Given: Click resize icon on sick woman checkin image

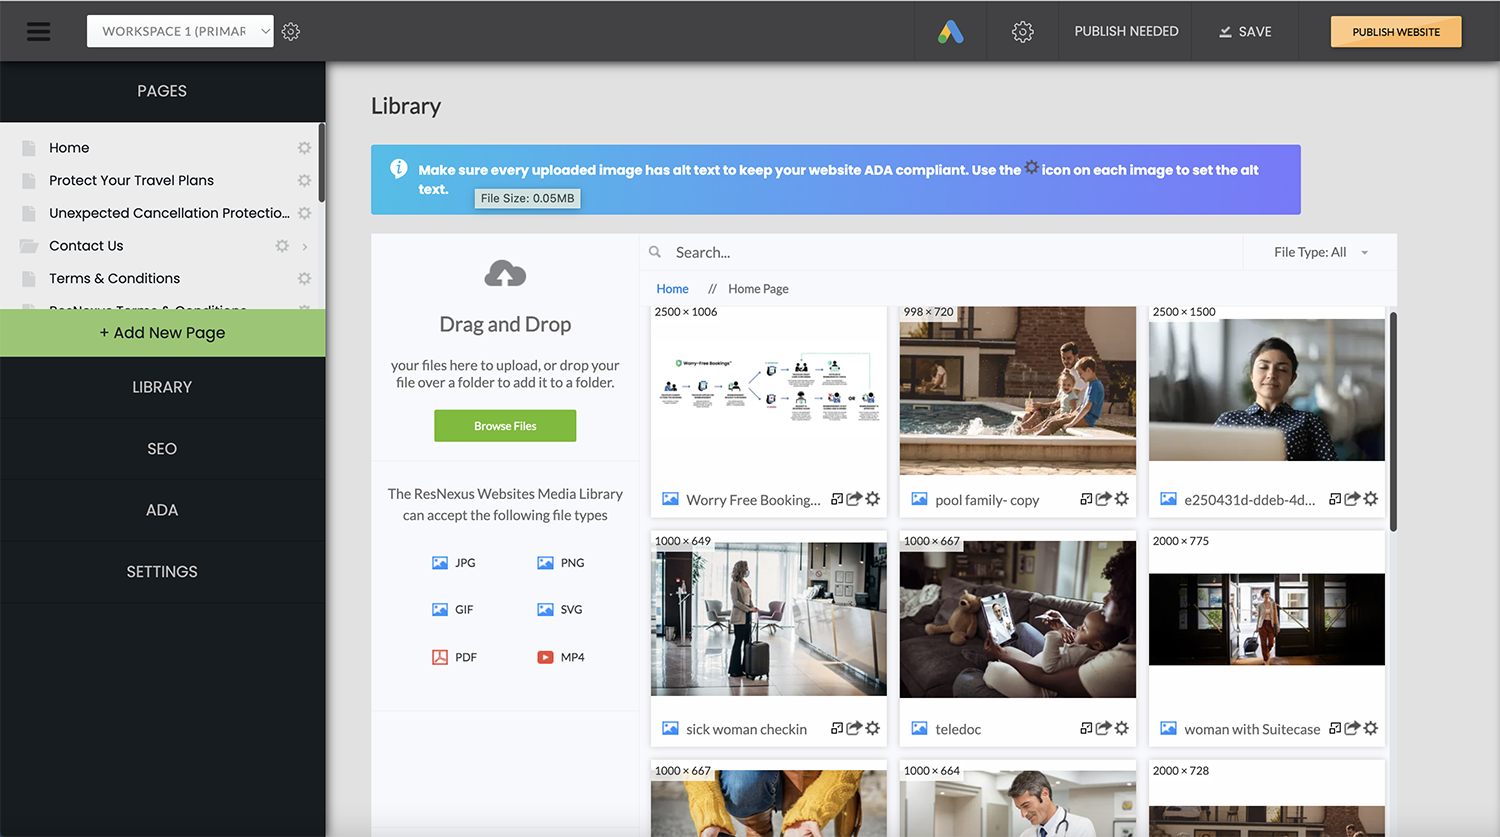Looking at the screenshot, I should pos(837,729).
